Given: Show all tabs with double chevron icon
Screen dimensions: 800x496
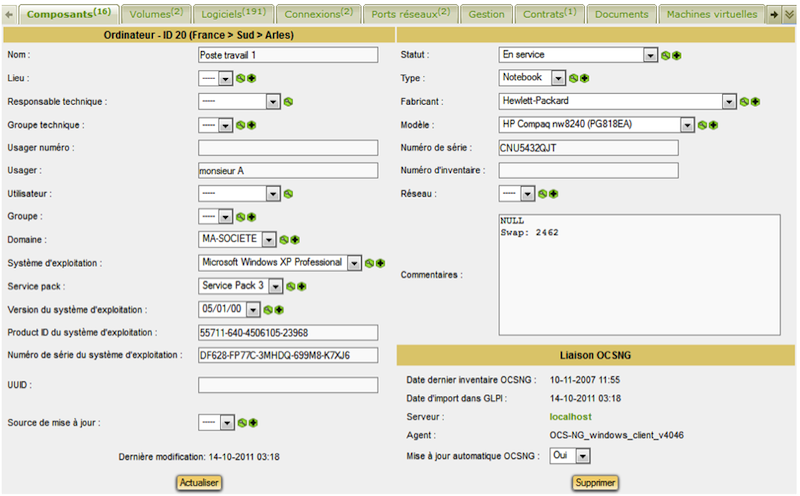Looking at the screenshot, I should pos(790,14).
